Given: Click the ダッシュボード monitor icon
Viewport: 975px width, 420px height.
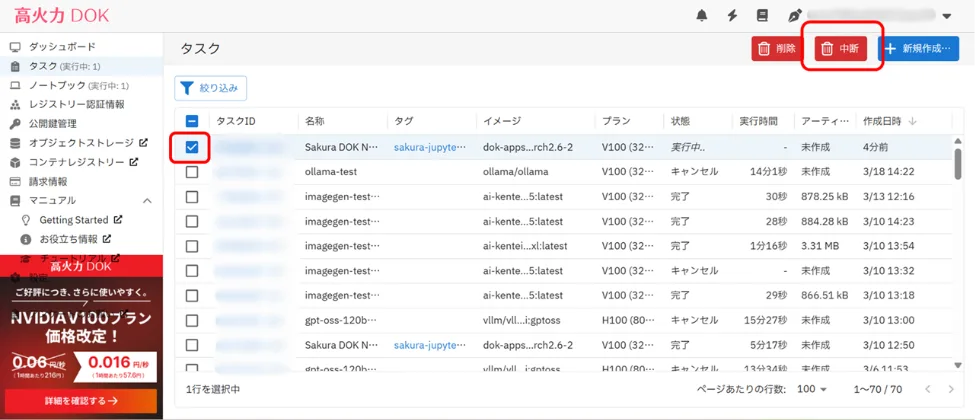Looking at the screenshot, I should (16, 47).
